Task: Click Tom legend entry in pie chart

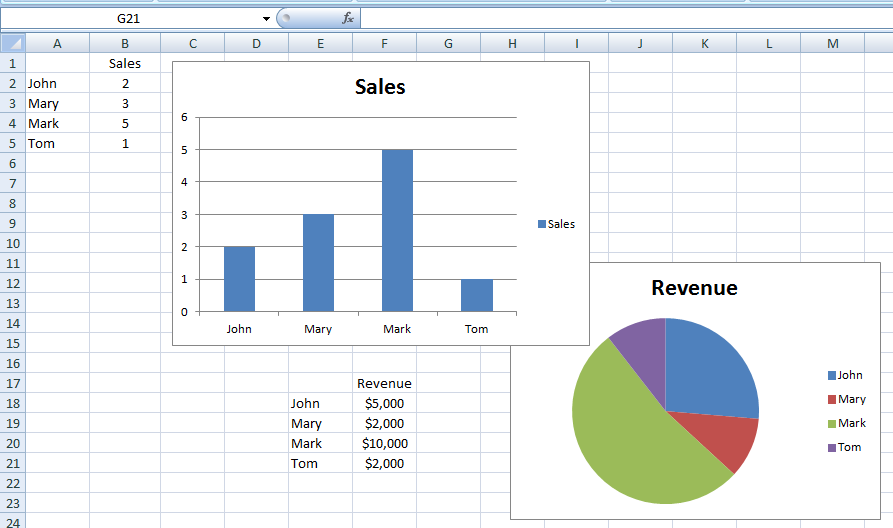Action: [845, 447]
